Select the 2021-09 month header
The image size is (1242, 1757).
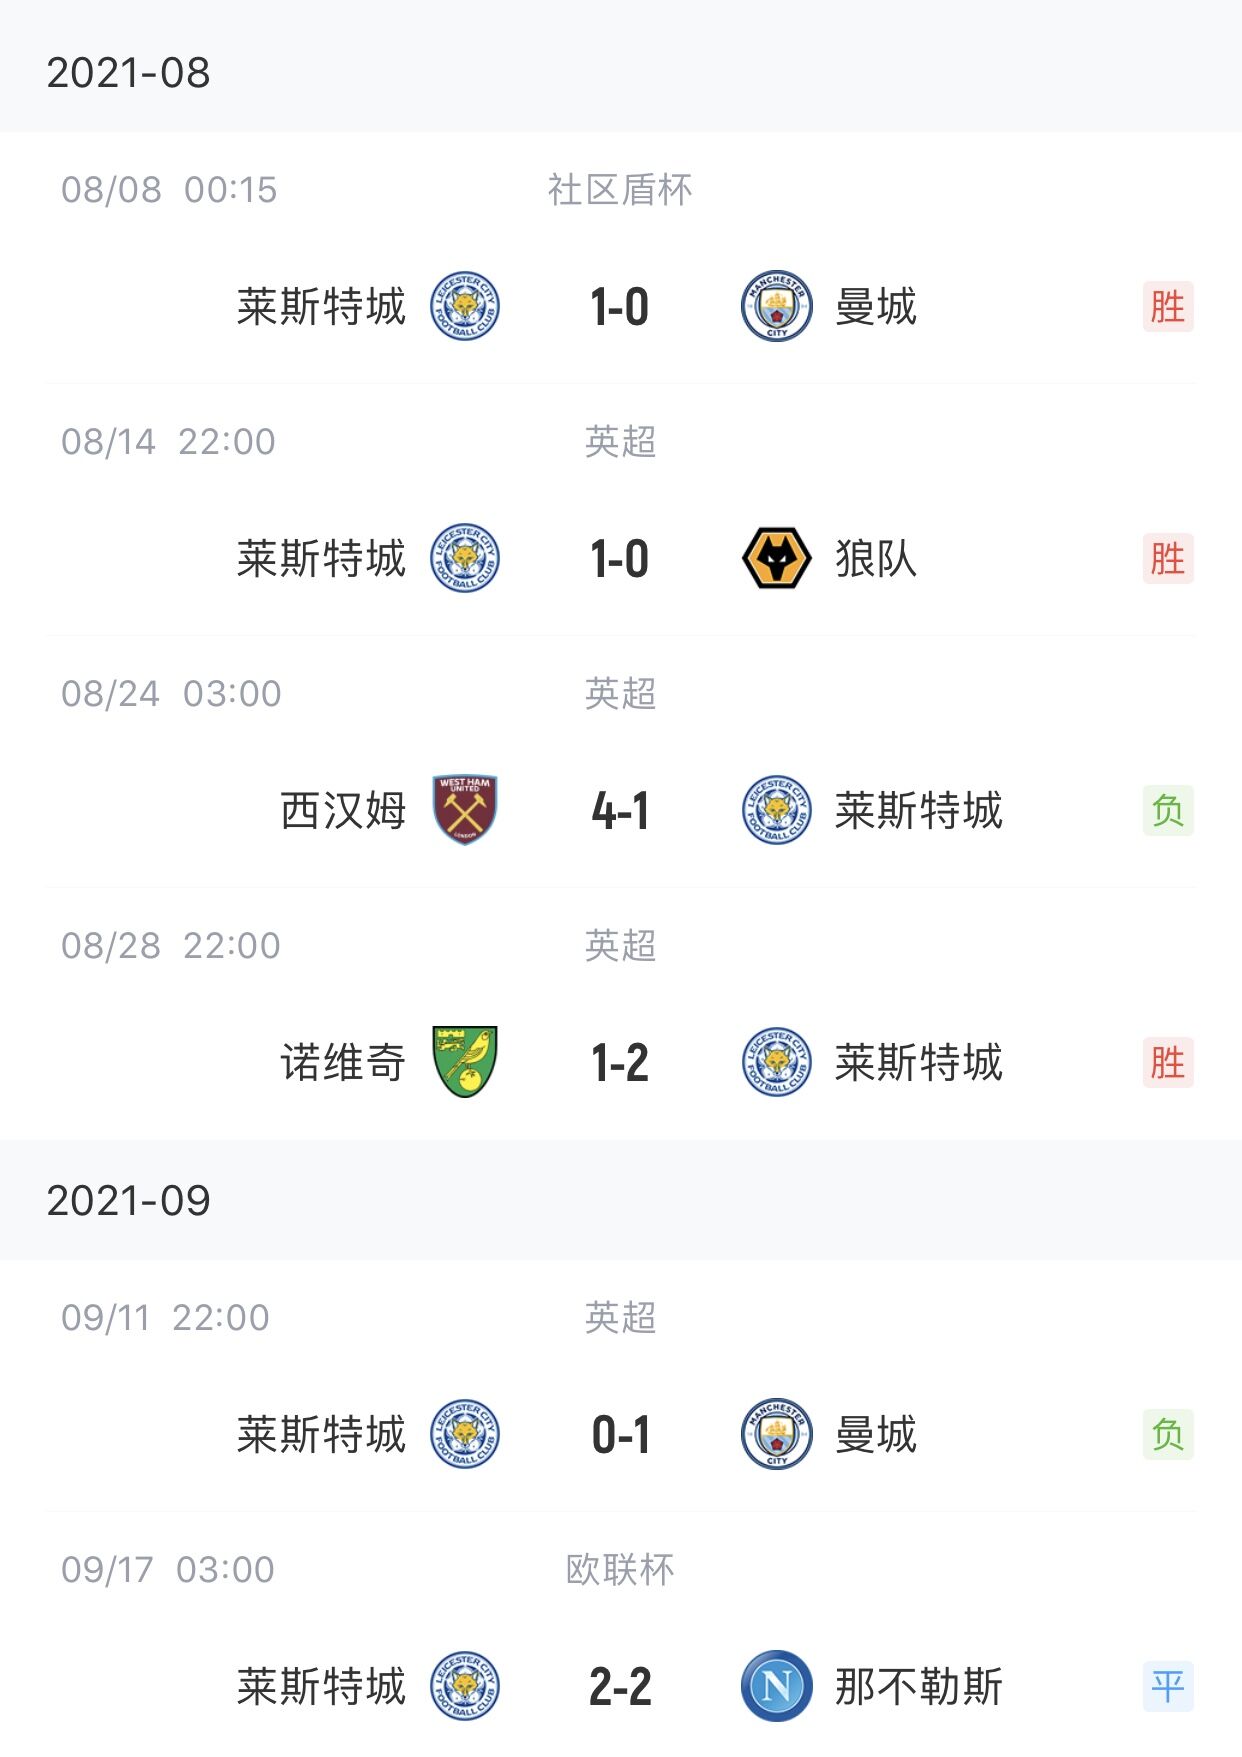click(621, 1200)
